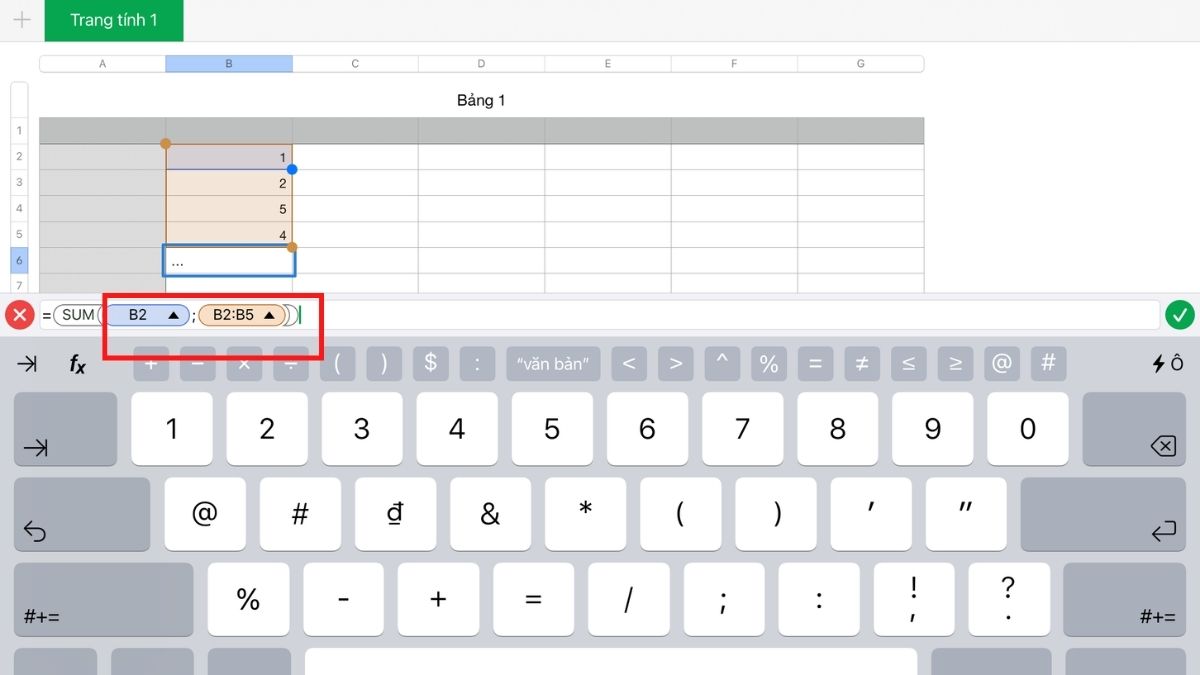The width and height of the screenshot is (1200, 675).
Task: Tap the semicolon ; key
Action: coord(723,600)
